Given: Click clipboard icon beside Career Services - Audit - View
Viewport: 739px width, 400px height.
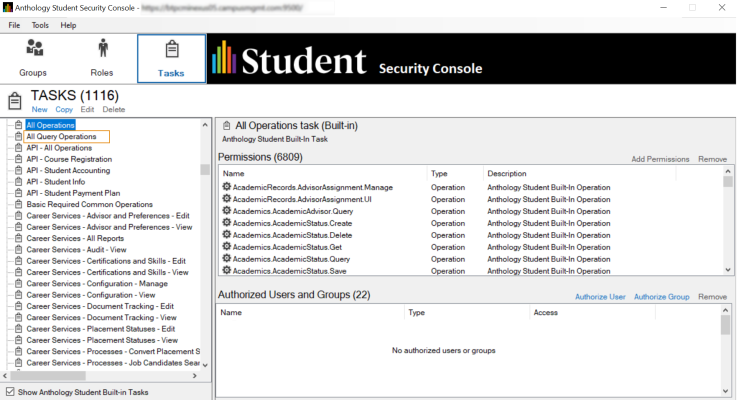Looking at the screenshot, I should 18,249.
